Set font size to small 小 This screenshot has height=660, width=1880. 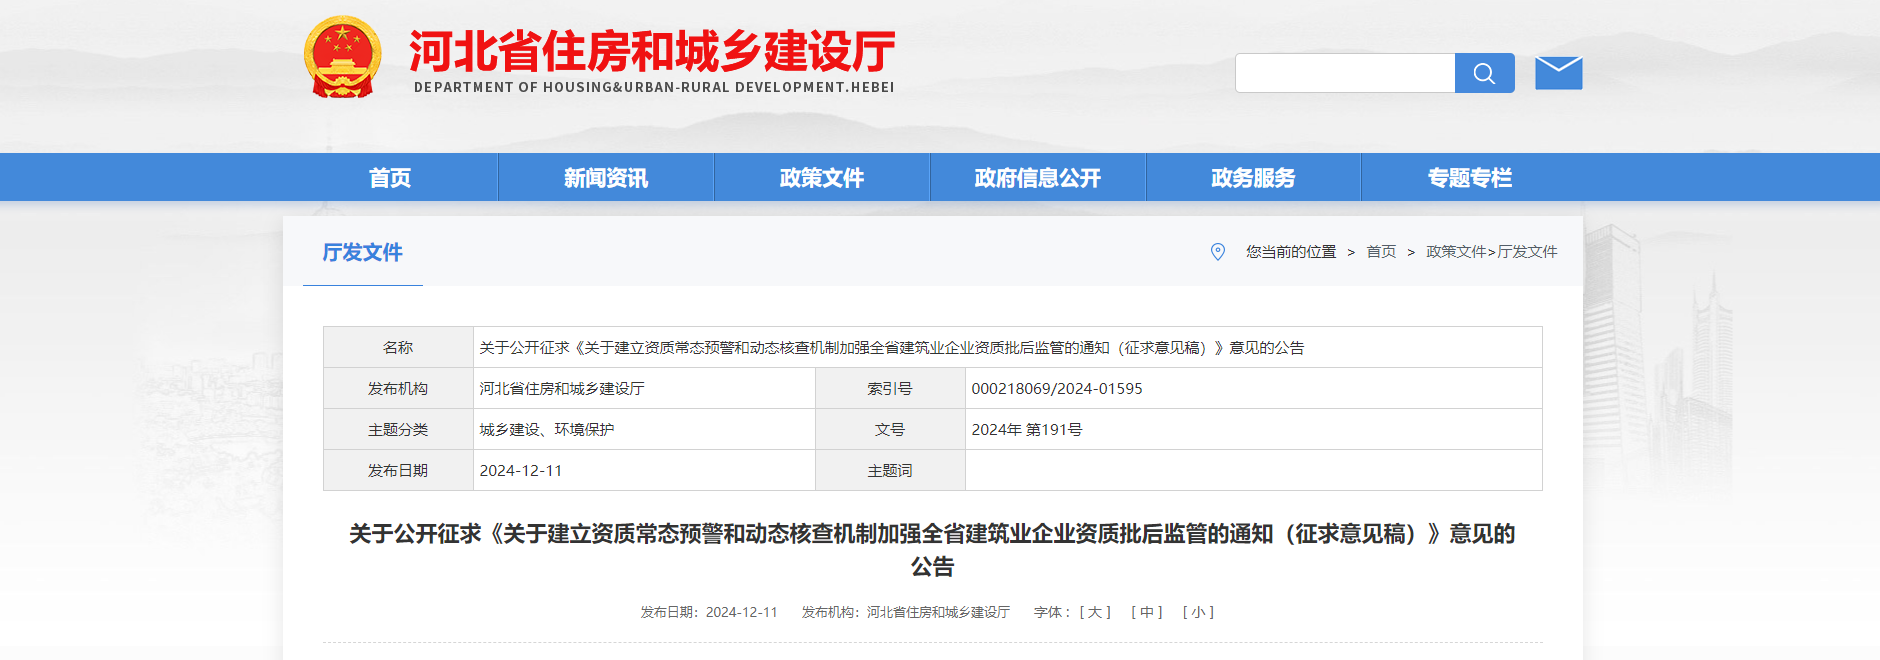pos(1198,612)
